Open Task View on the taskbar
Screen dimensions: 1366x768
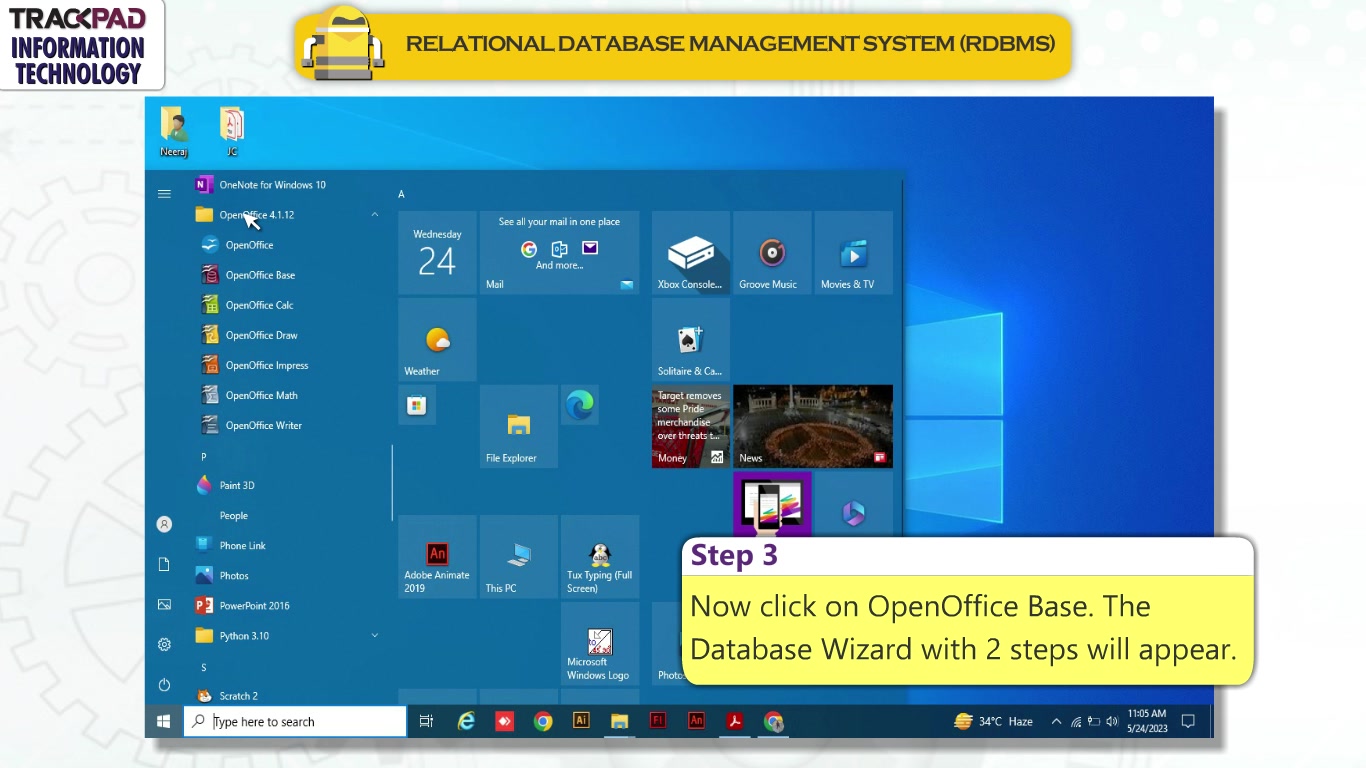(x=426, y=721)
